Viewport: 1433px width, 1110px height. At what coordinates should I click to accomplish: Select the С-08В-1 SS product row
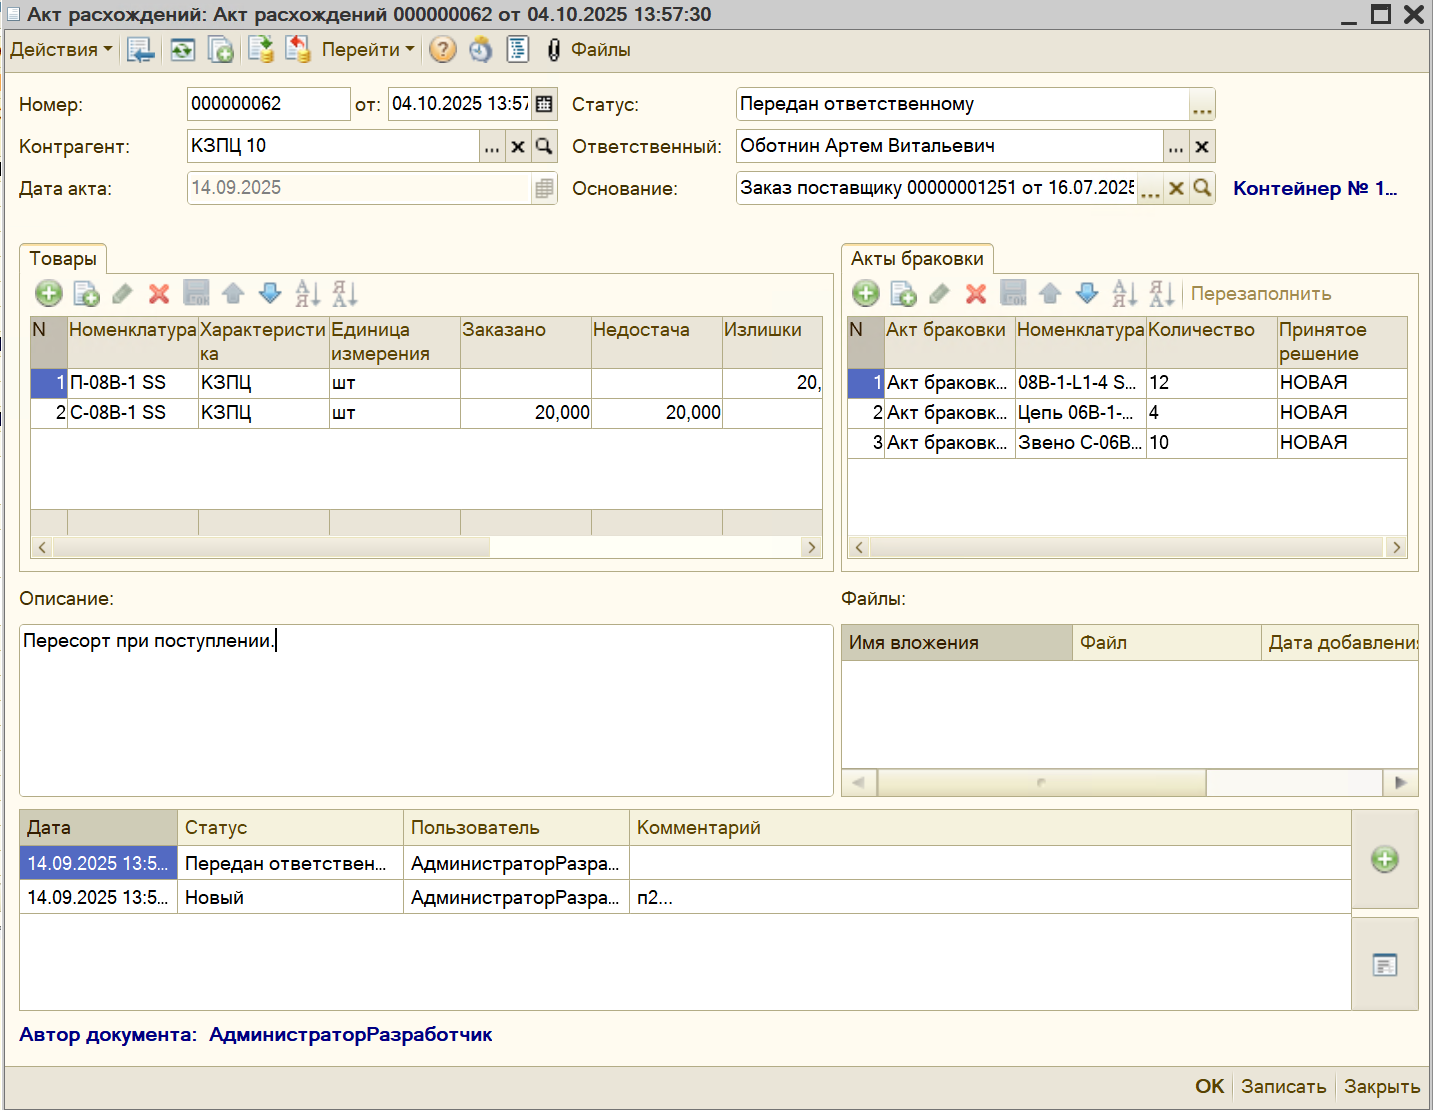426,413
